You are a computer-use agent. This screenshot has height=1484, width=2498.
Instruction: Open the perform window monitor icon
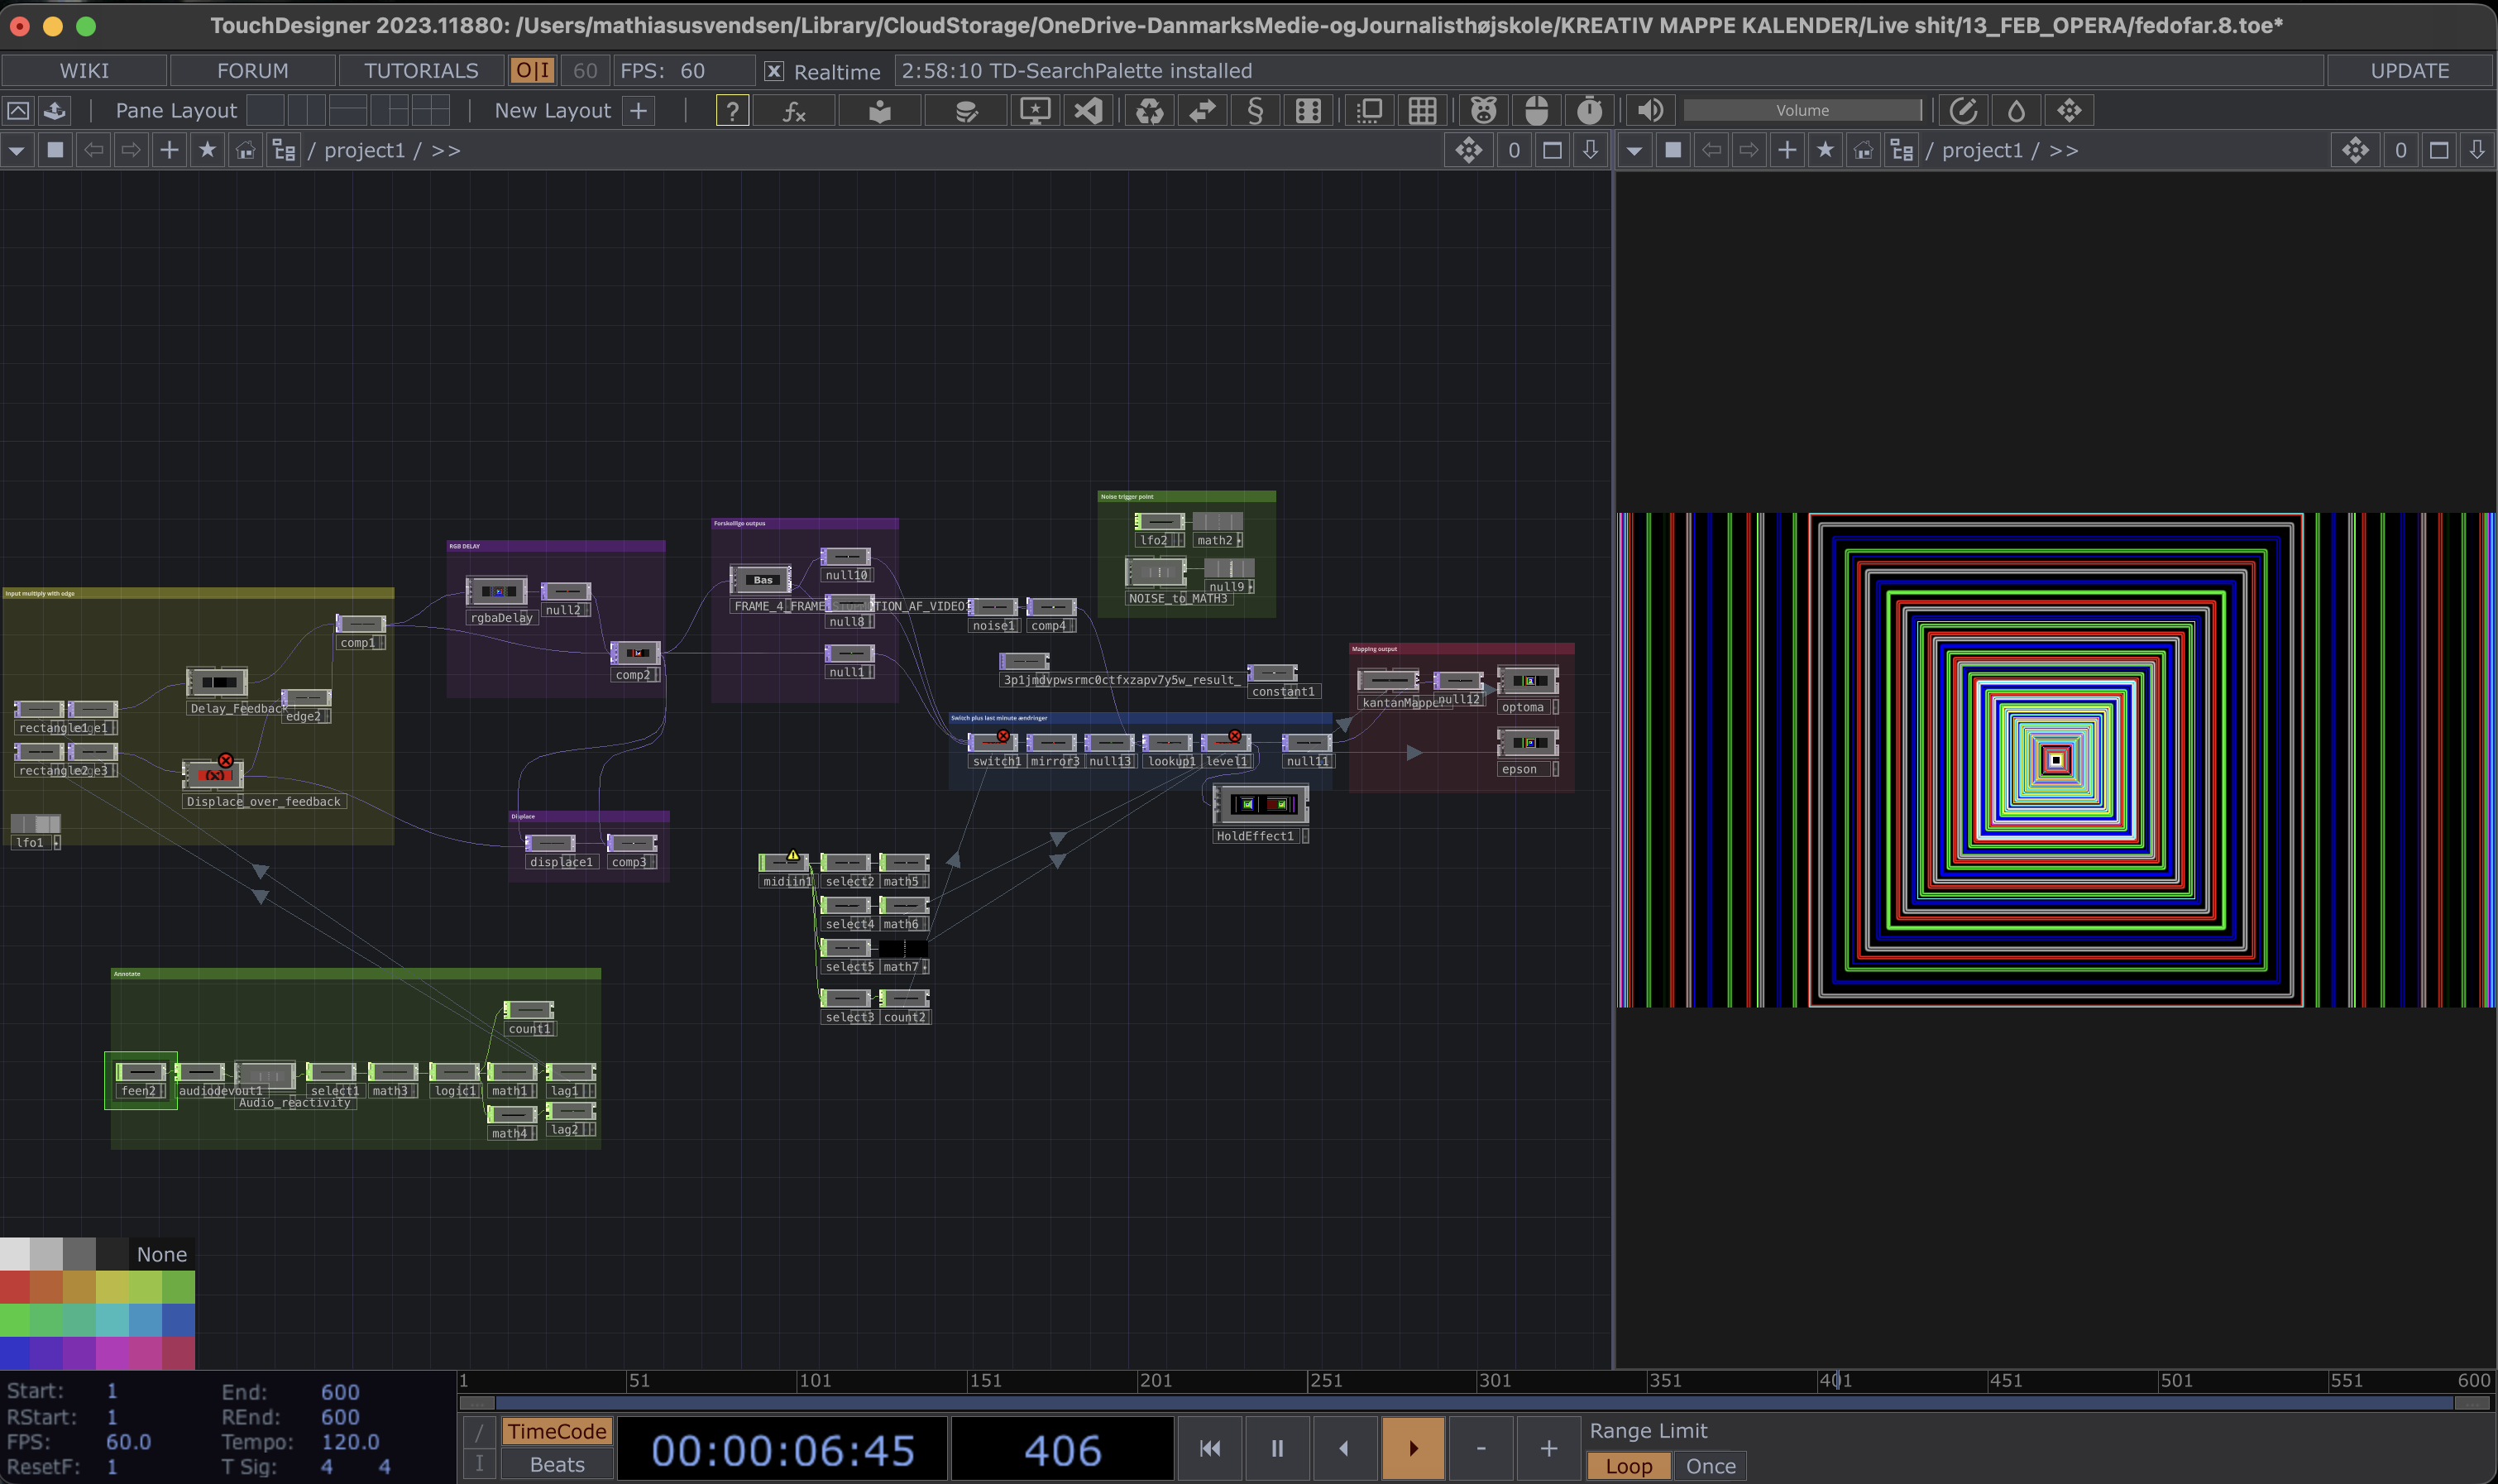tap(1034, 110)
